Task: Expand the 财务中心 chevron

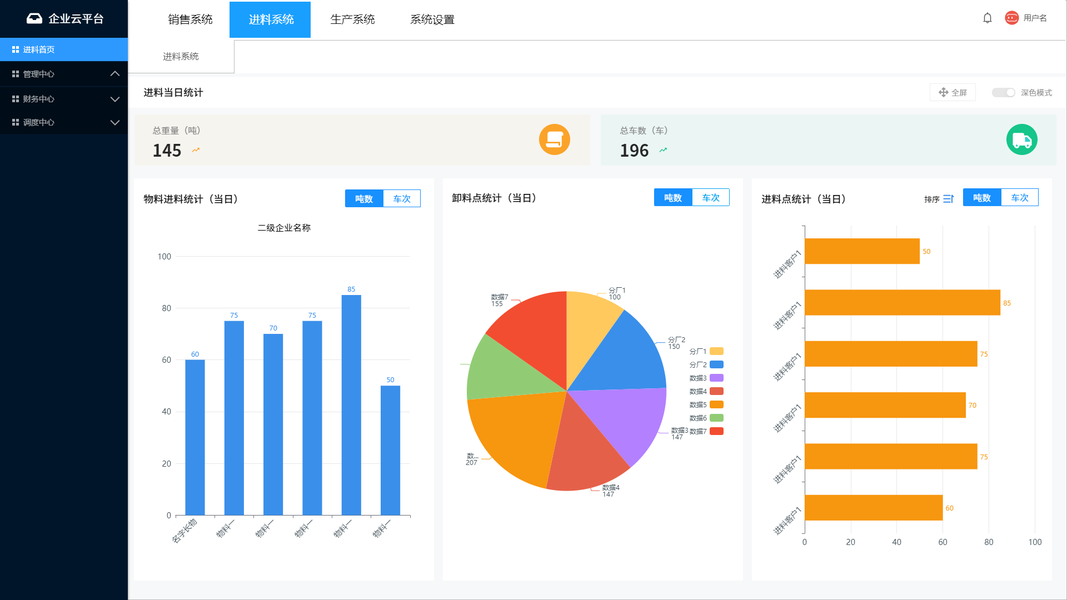Action: point(115,99)
